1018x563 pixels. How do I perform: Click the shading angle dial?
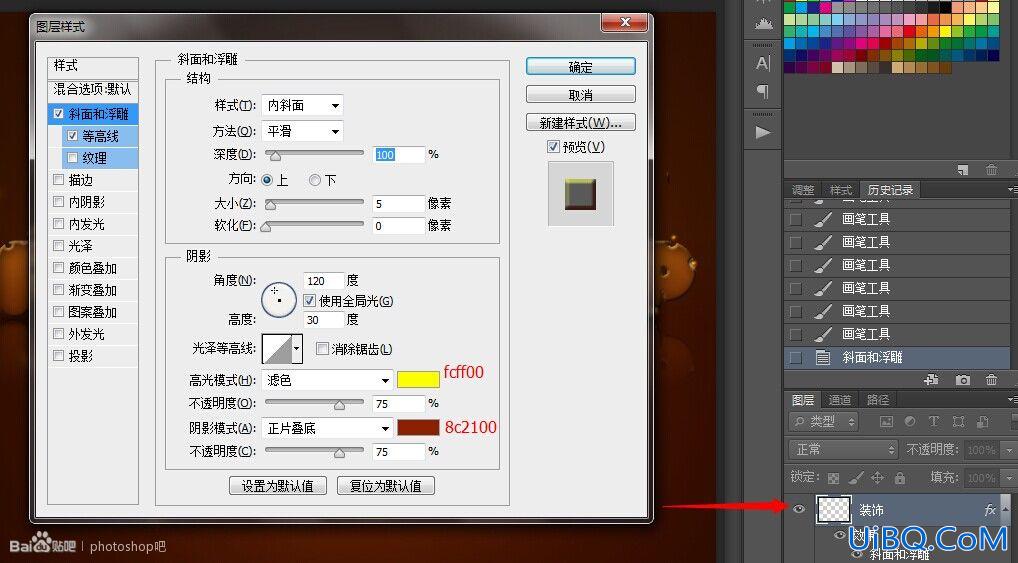279,299
